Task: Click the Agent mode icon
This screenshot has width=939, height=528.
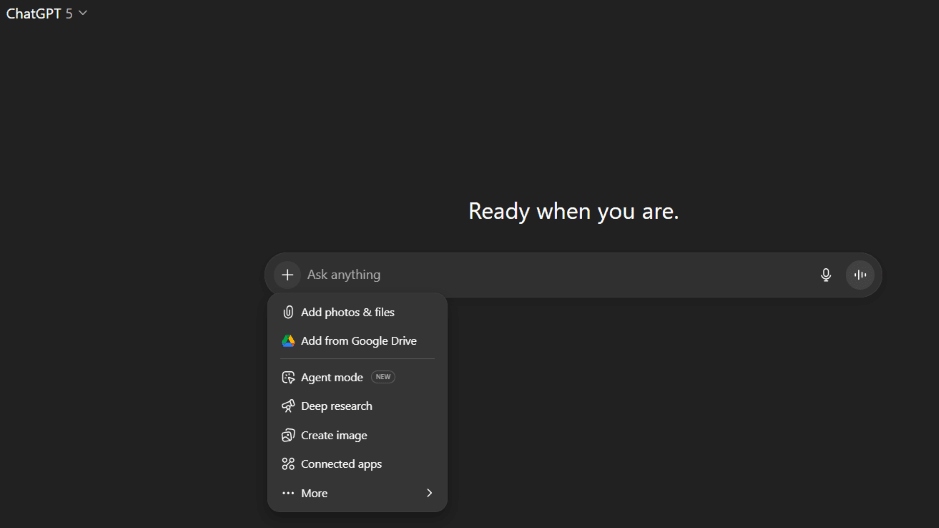Action: pos(288,377)
